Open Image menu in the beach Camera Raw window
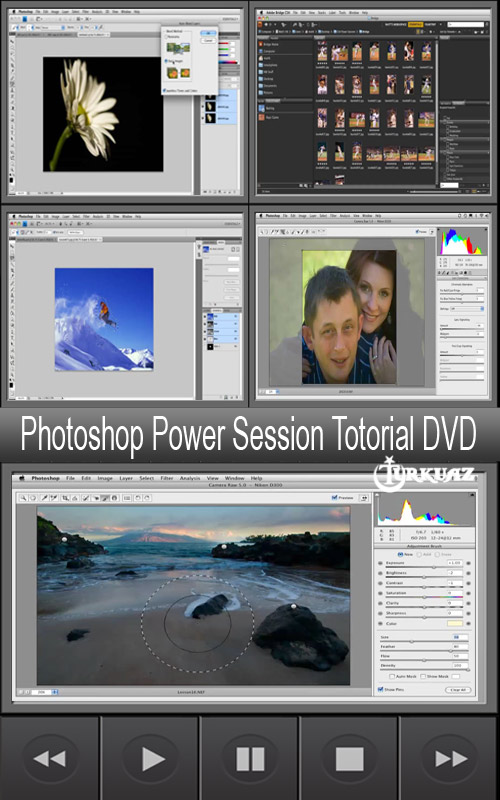Screen dimensions: 500x800 point(105,478)
